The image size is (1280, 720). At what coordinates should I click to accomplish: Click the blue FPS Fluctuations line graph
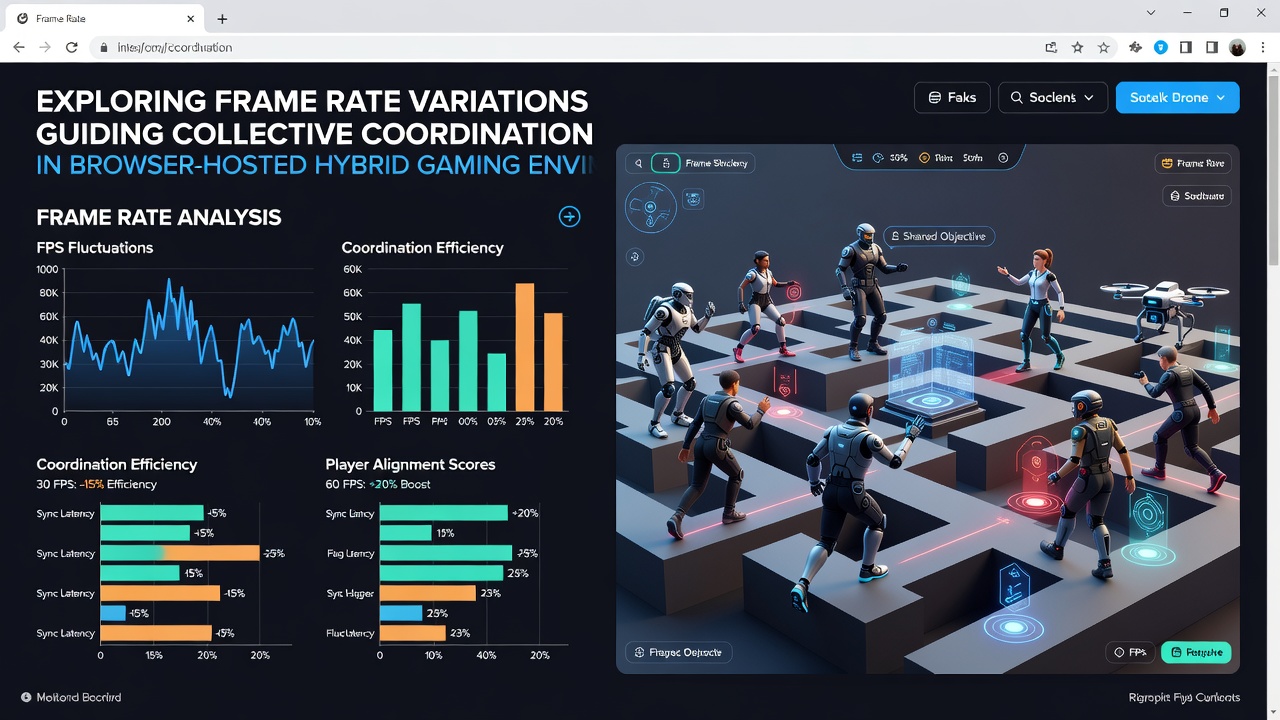189,340
